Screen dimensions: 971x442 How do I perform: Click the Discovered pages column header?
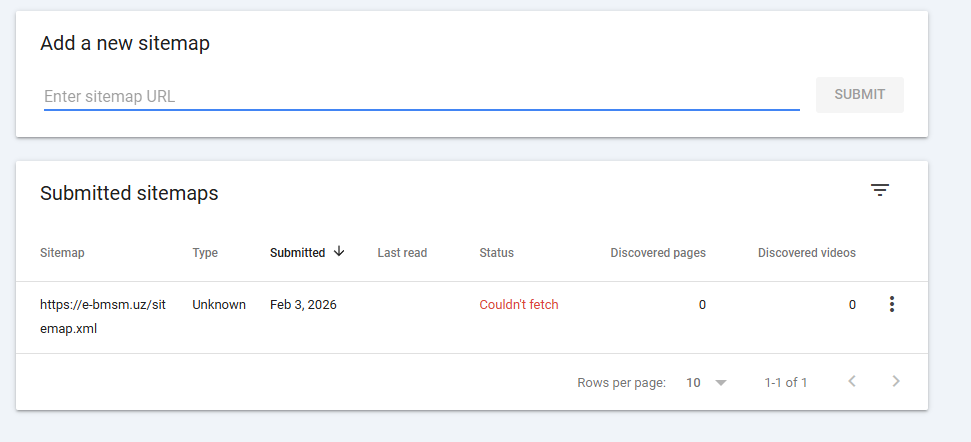click(658, 253)
